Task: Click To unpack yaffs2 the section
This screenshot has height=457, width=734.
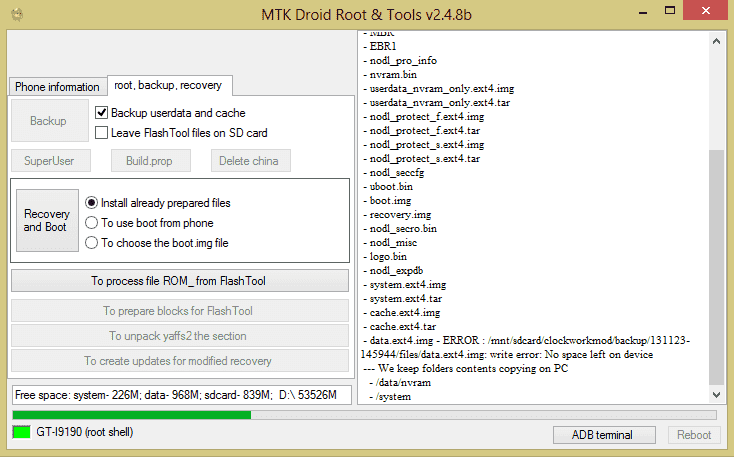Action: pyautogui.click(x=180, y=336)
